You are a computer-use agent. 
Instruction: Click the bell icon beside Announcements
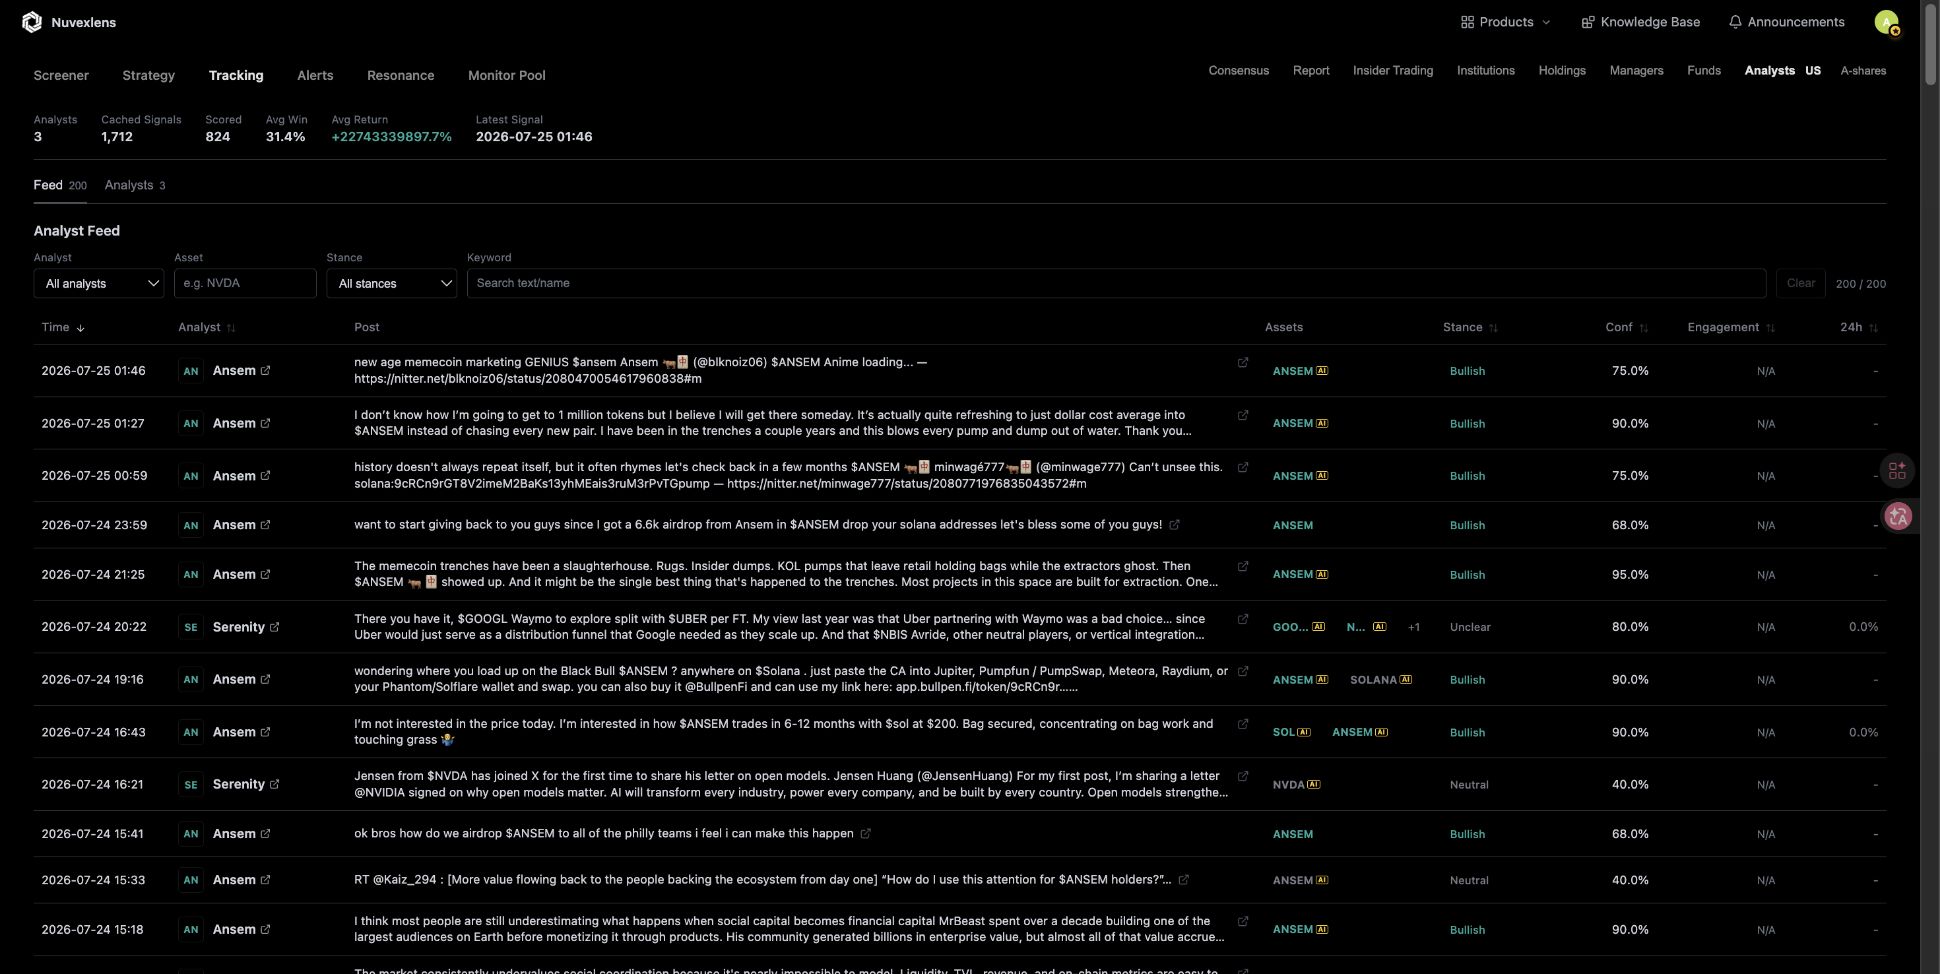[1735, 22]
